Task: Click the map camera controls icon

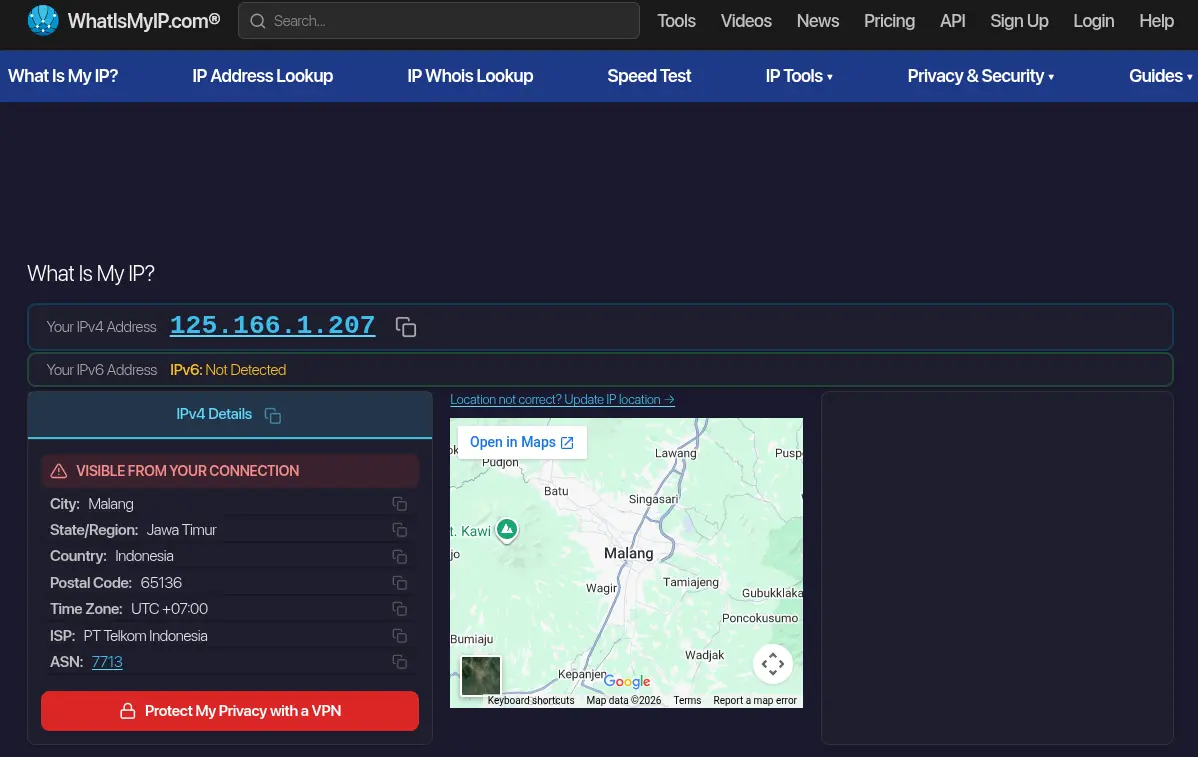Action: click(x=772, y=664)
